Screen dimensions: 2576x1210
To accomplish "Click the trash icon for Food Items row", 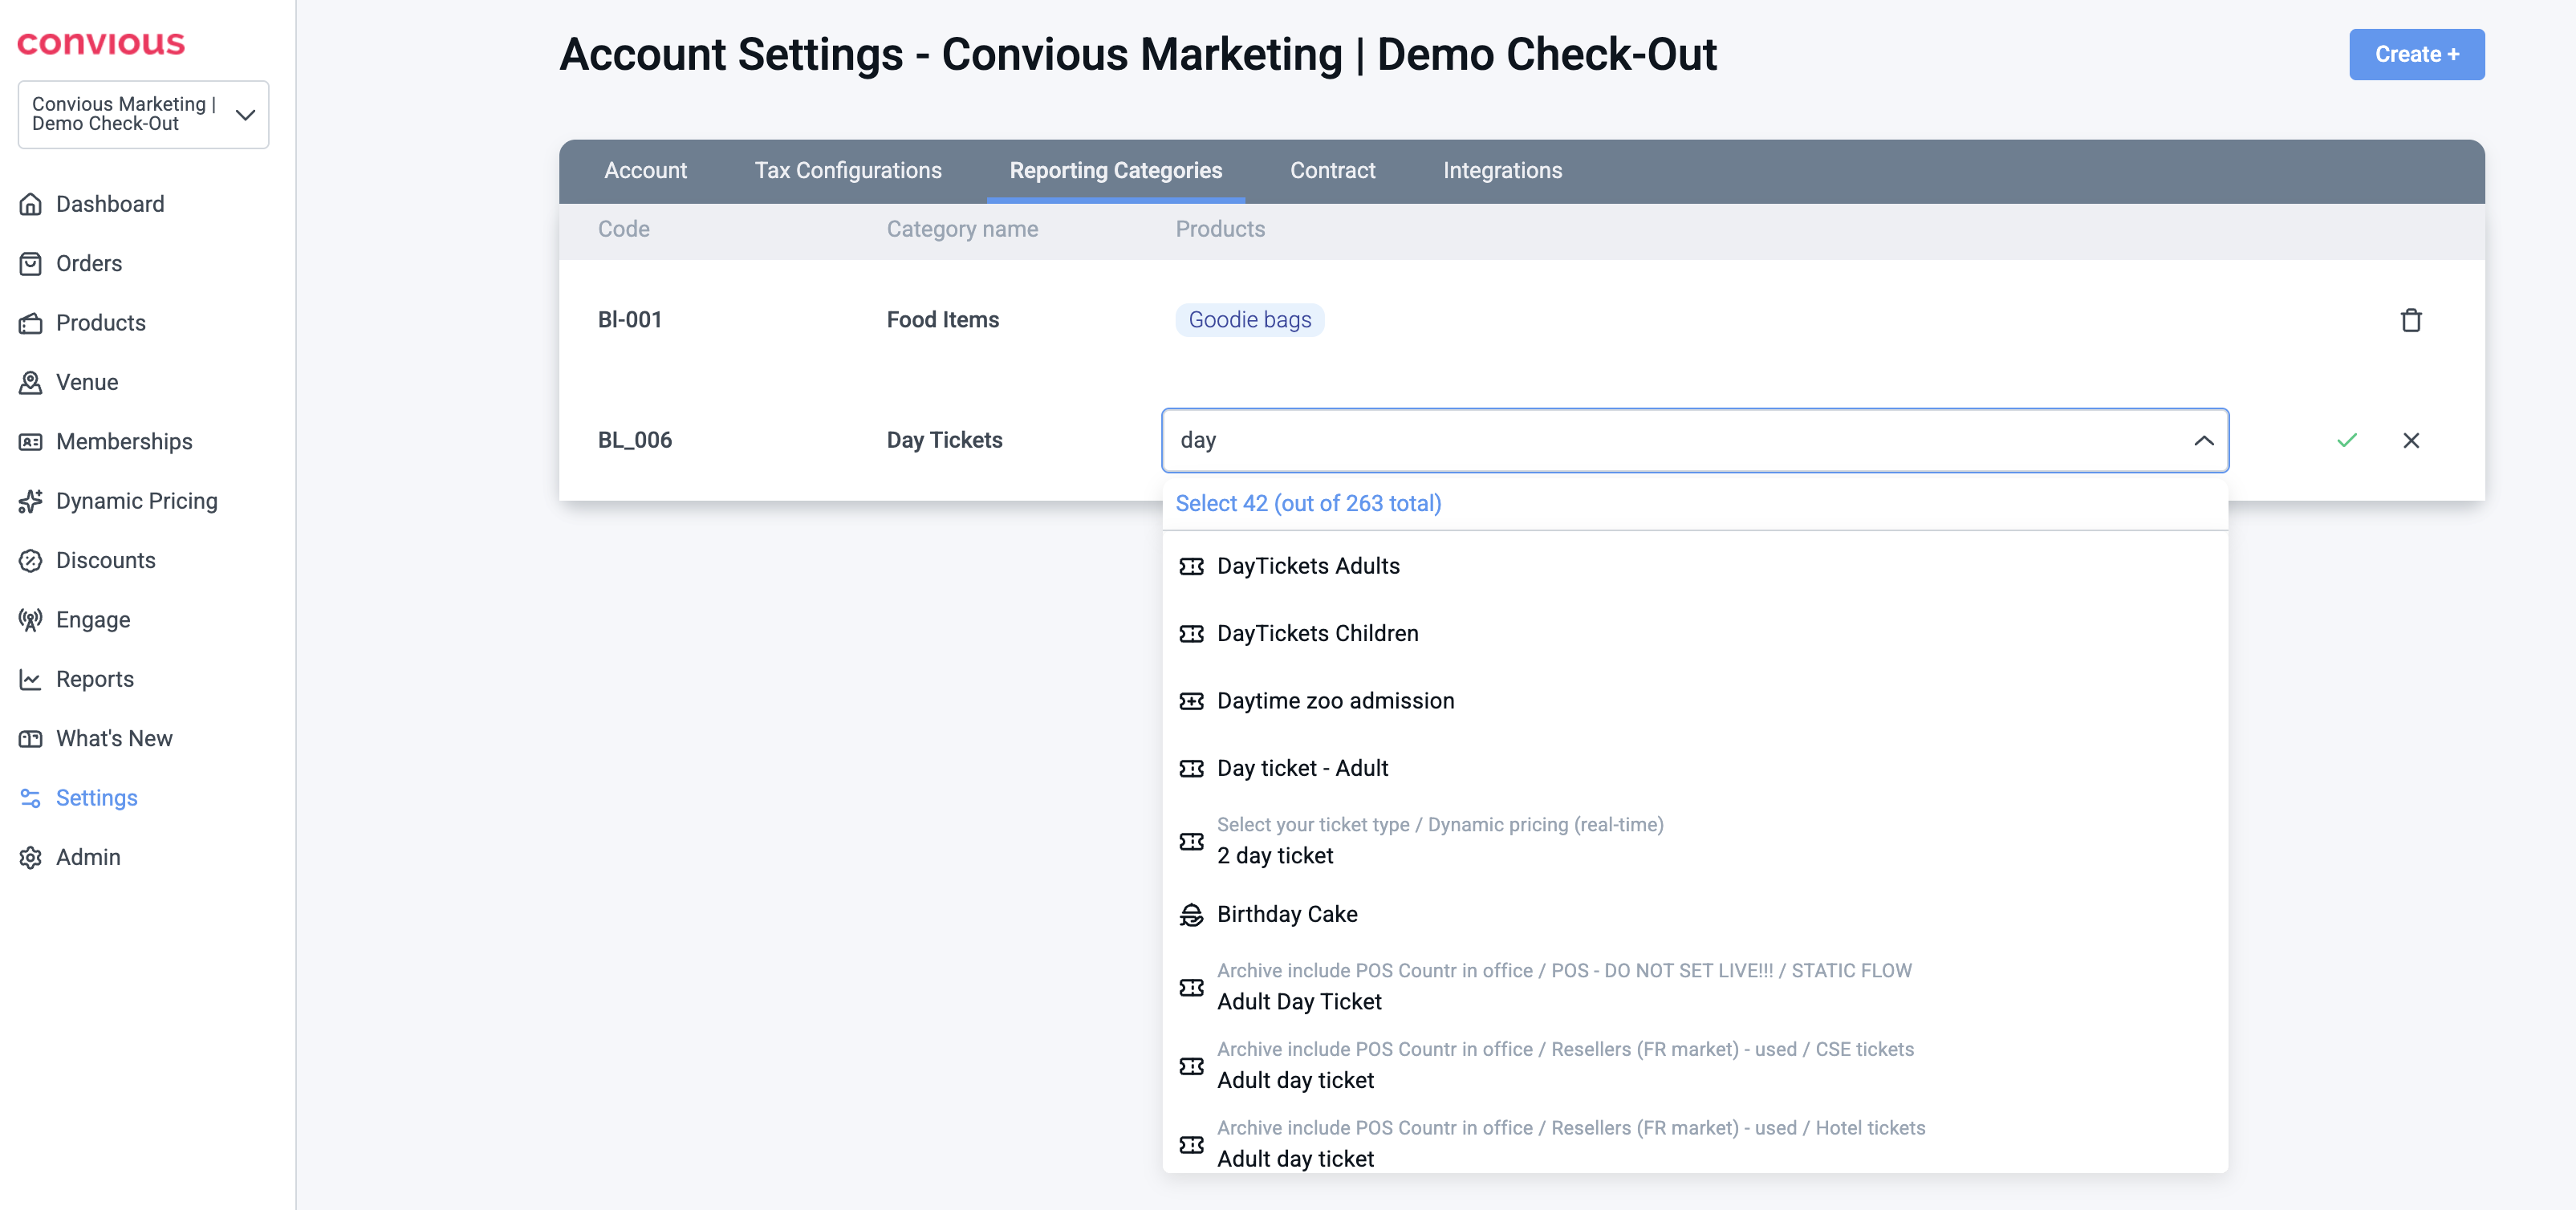I will [x=2410, y=320].
